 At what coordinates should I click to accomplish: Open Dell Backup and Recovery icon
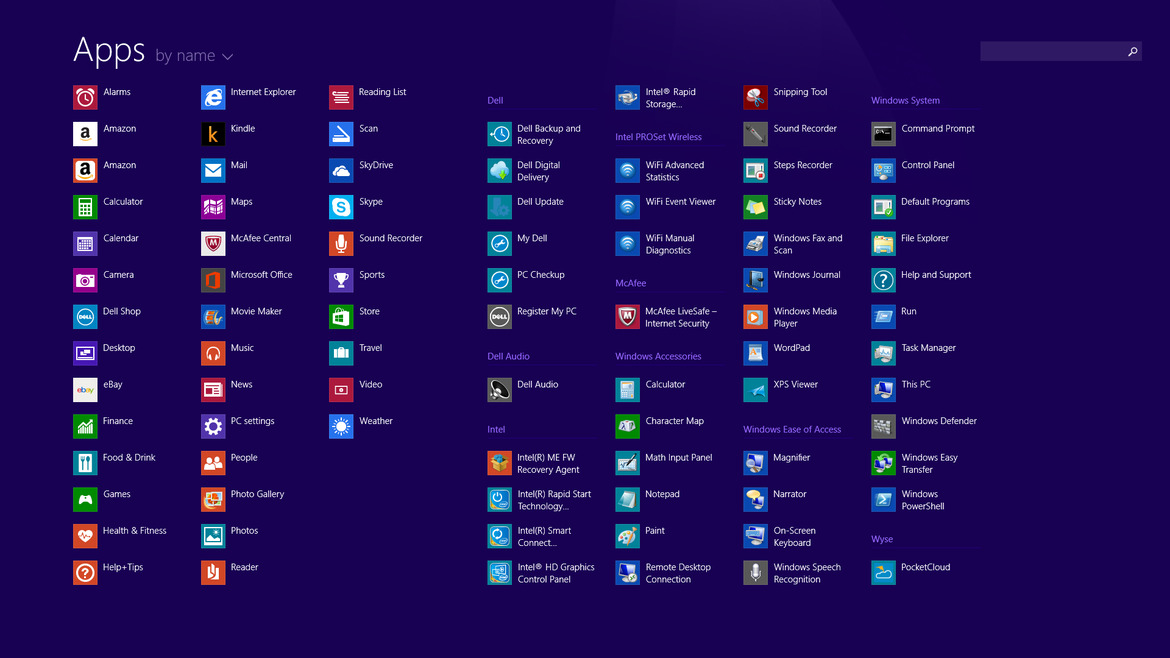499,134
